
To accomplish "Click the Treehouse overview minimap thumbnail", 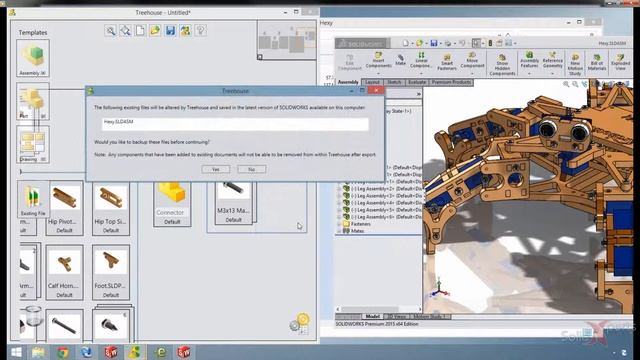I will tap(287, 40).
